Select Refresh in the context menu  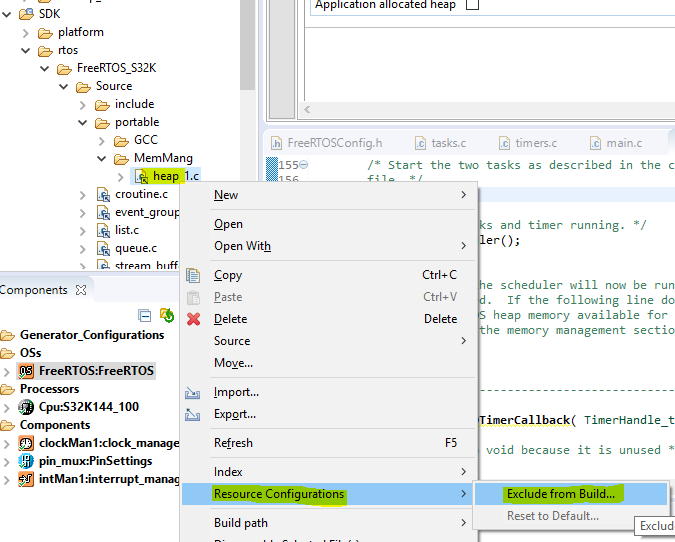pyautogui.click(x=329, y=443)
